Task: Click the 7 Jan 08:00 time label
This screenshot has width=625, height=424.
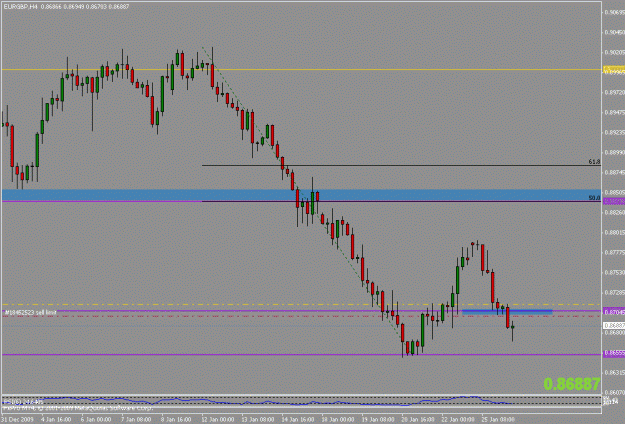Action: [136, 420]
